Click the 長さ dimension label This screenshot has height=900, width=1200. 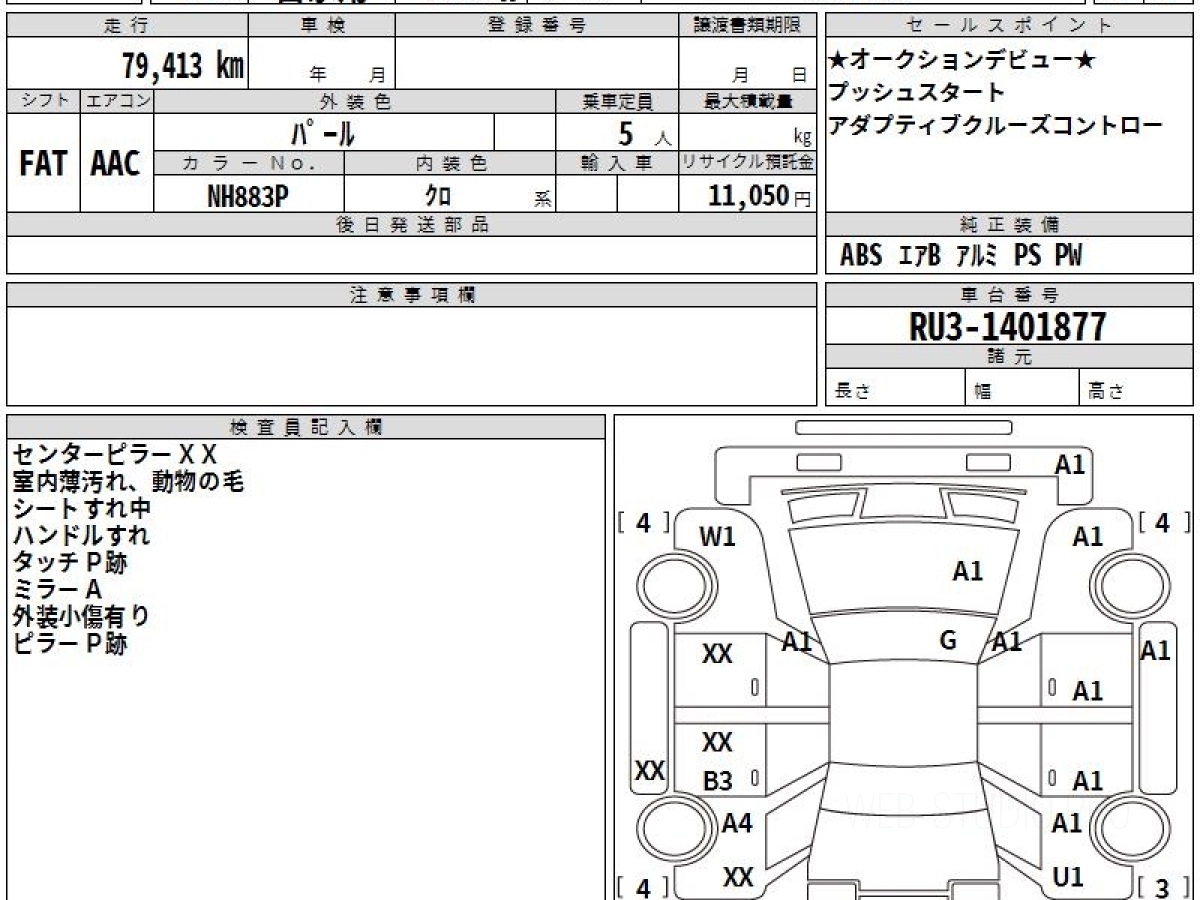click(852, 392)
